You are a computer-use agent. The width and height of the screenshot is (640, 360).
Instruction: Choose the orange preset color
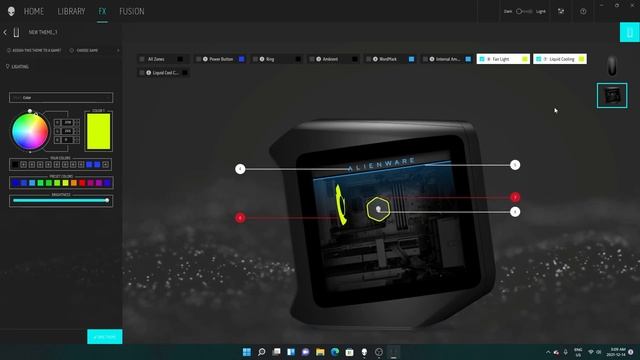74,183
